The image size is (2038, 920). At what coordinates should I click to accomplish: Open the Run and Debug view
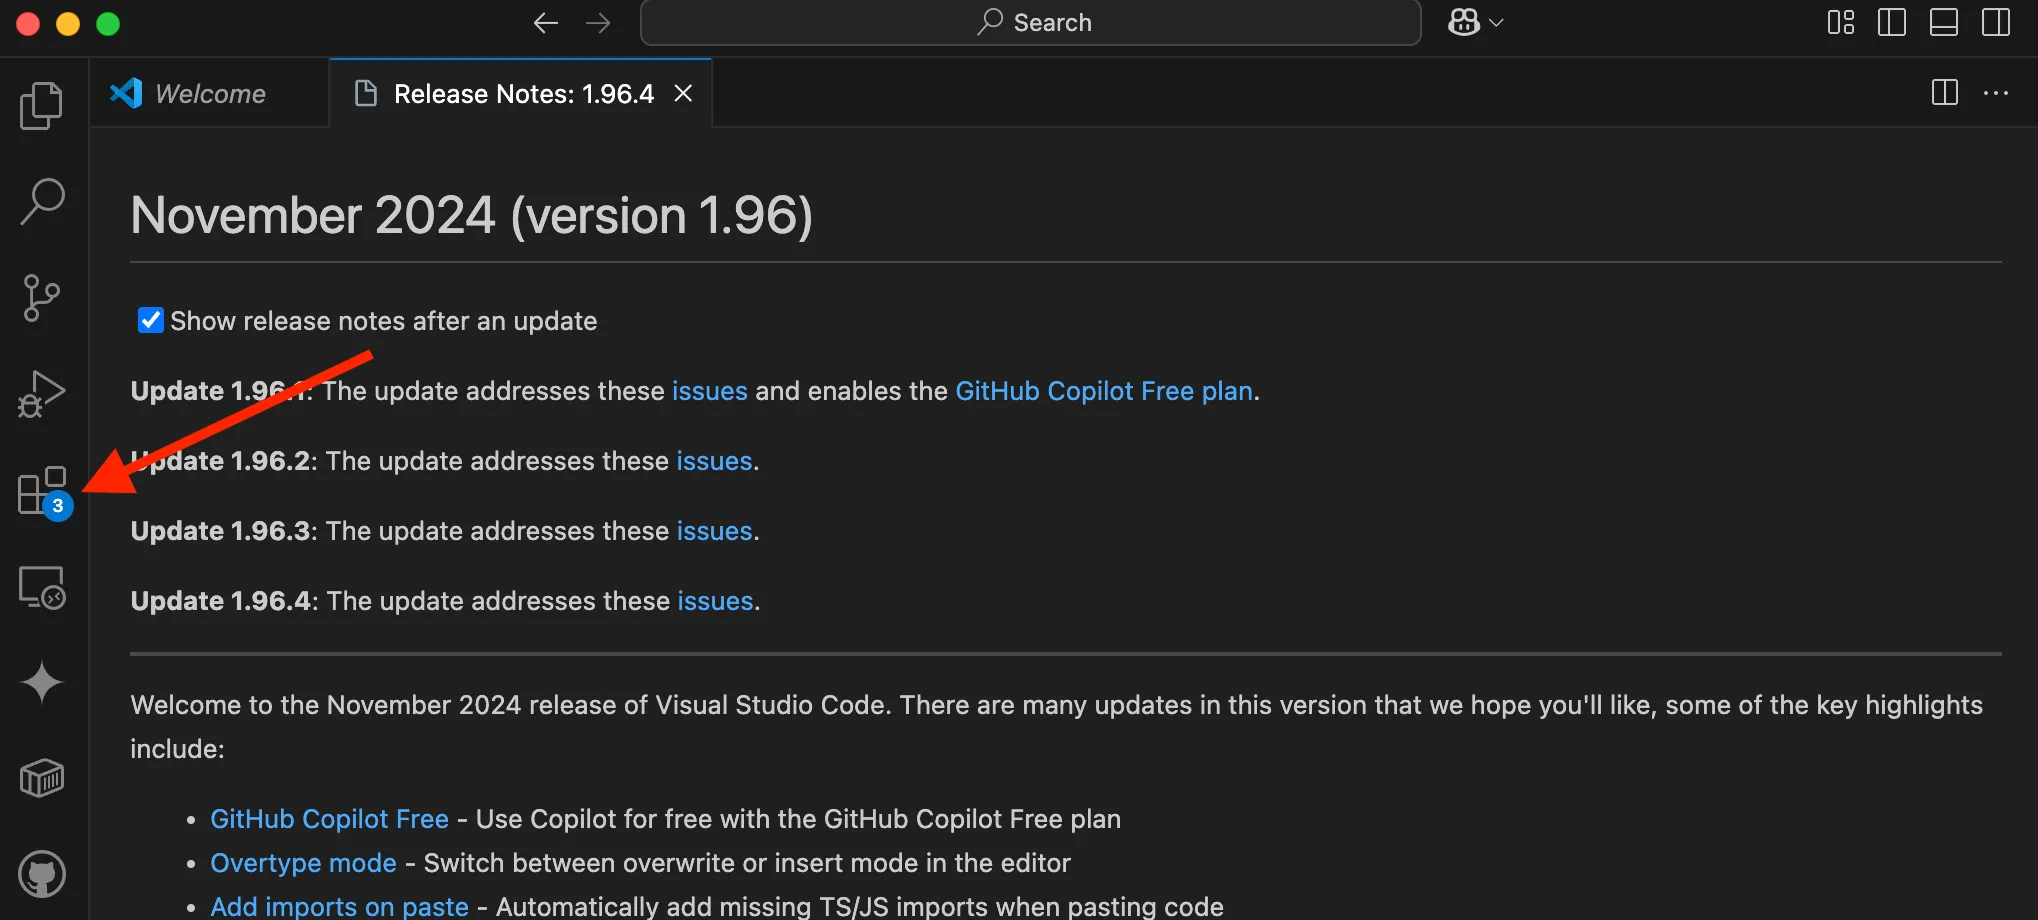pos(41,394)
